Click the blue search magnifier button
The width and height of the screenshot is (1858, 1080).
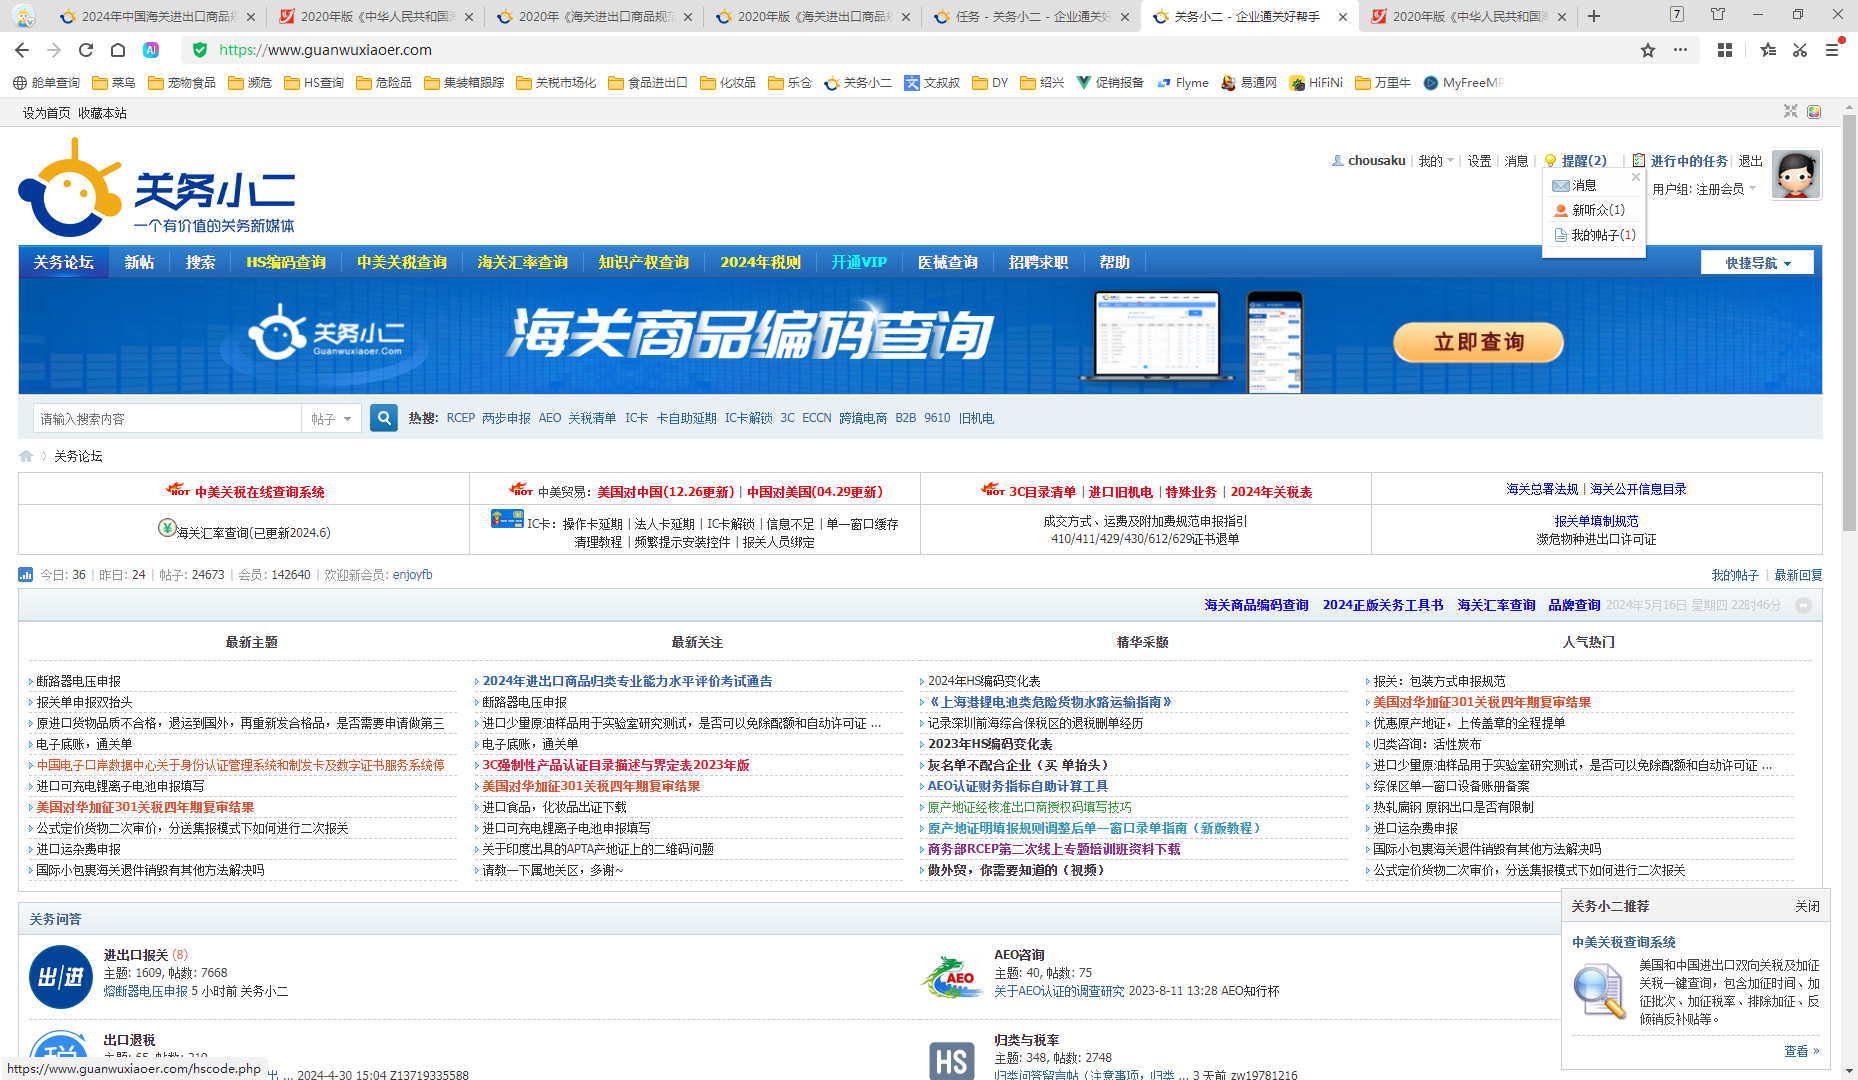pyautogui.click(x=384, y=418)
